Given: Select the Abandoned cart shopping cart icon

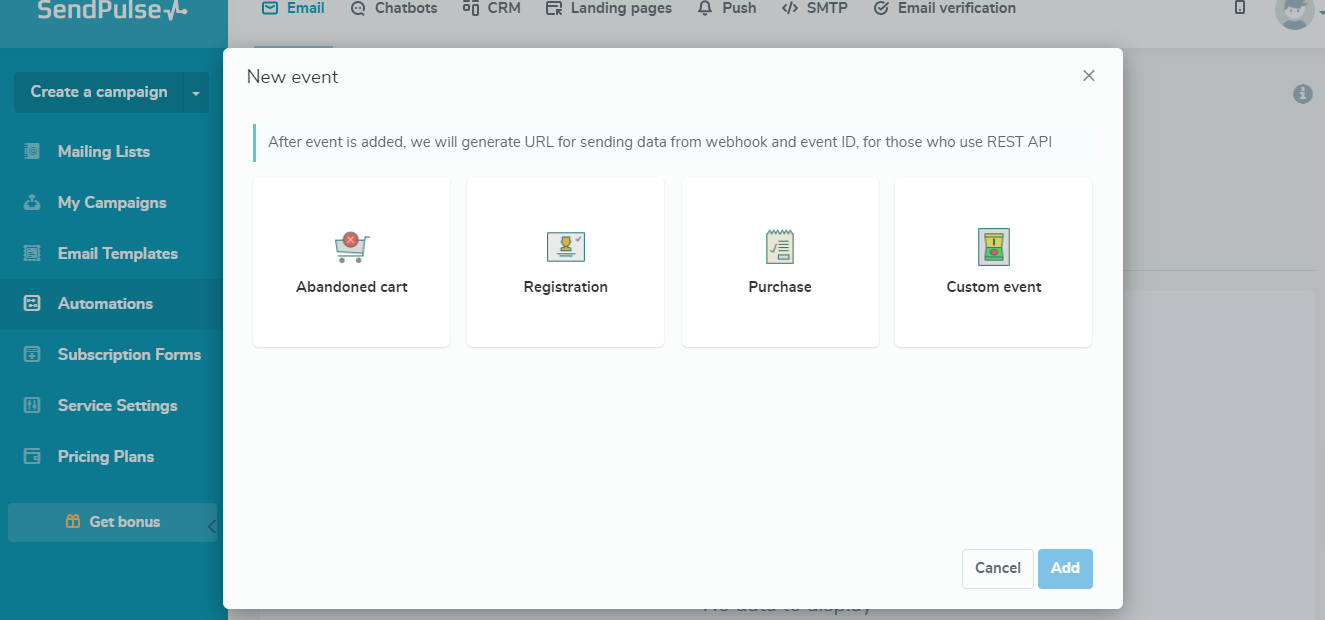Looking at the screenshot, I should 351,247.
